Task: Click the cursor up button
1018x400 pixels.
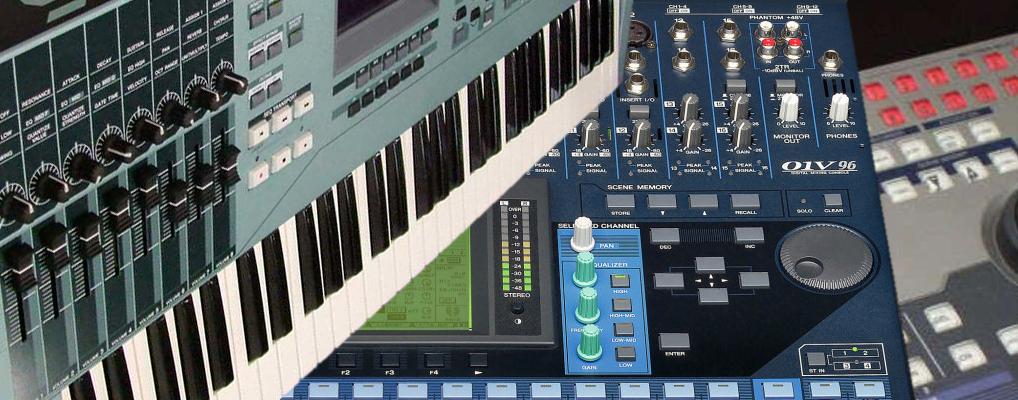Action: point(710,264)
